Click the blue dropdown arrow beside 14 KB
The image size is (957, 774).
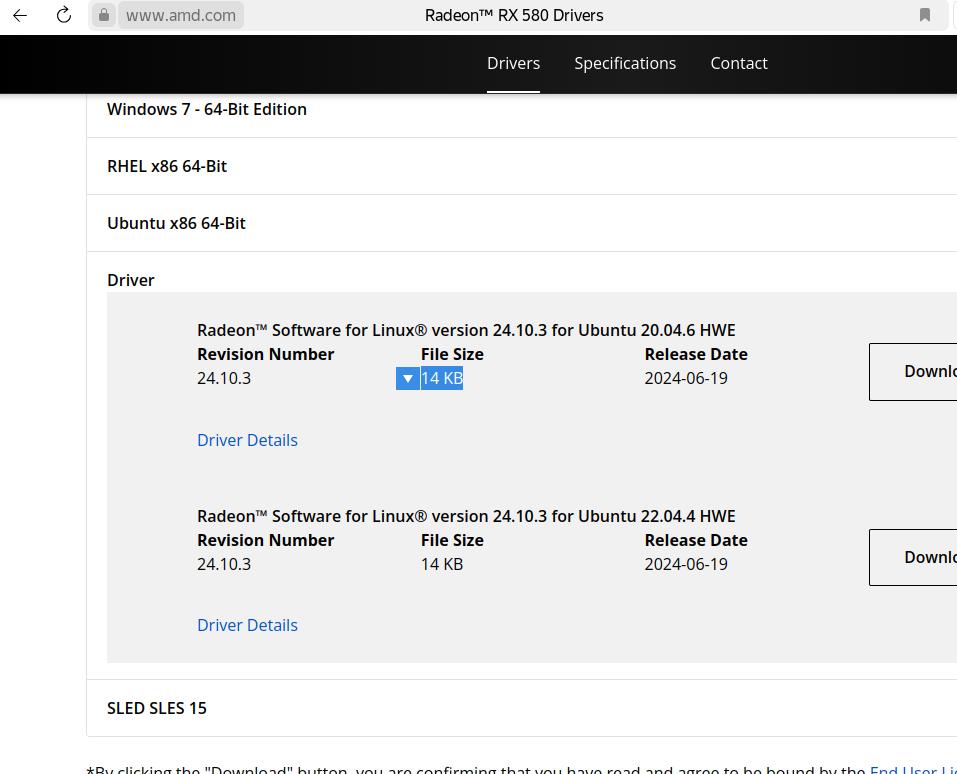point(408,378)
